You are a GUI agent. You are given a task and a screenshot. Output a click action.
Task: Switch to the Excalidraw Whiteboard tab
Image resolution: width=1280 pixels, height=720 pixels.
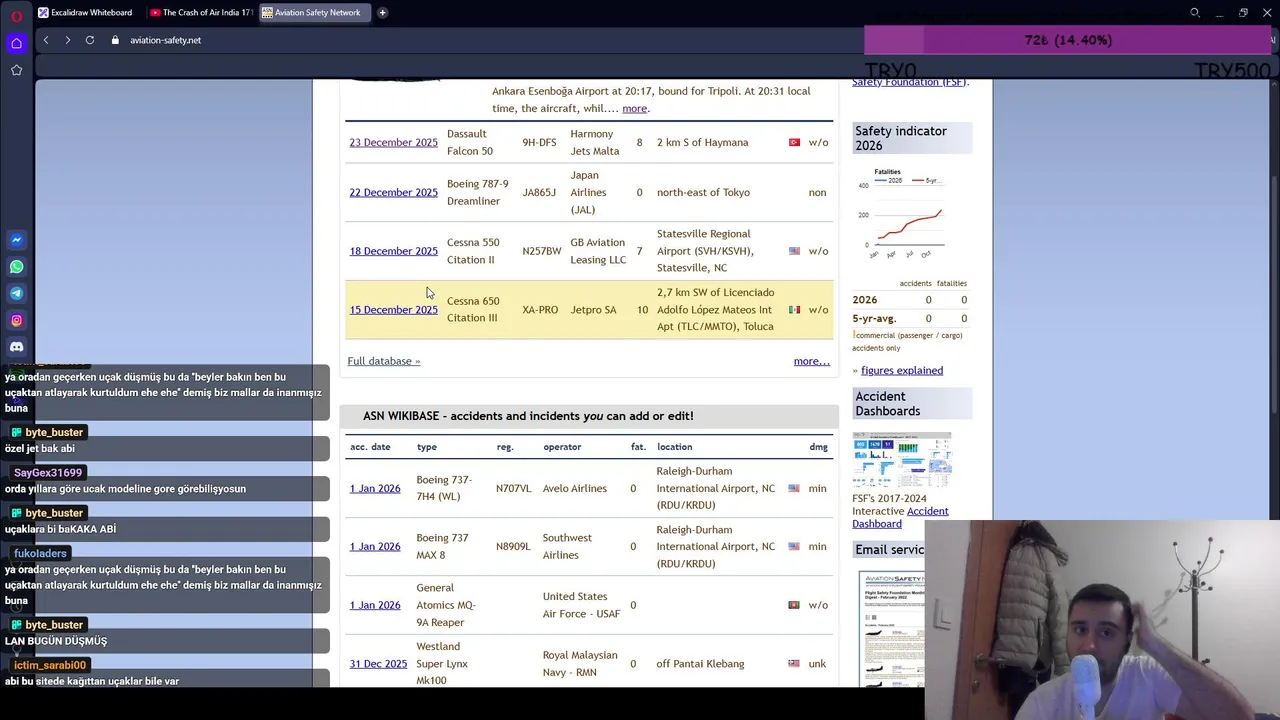[85, 13]
